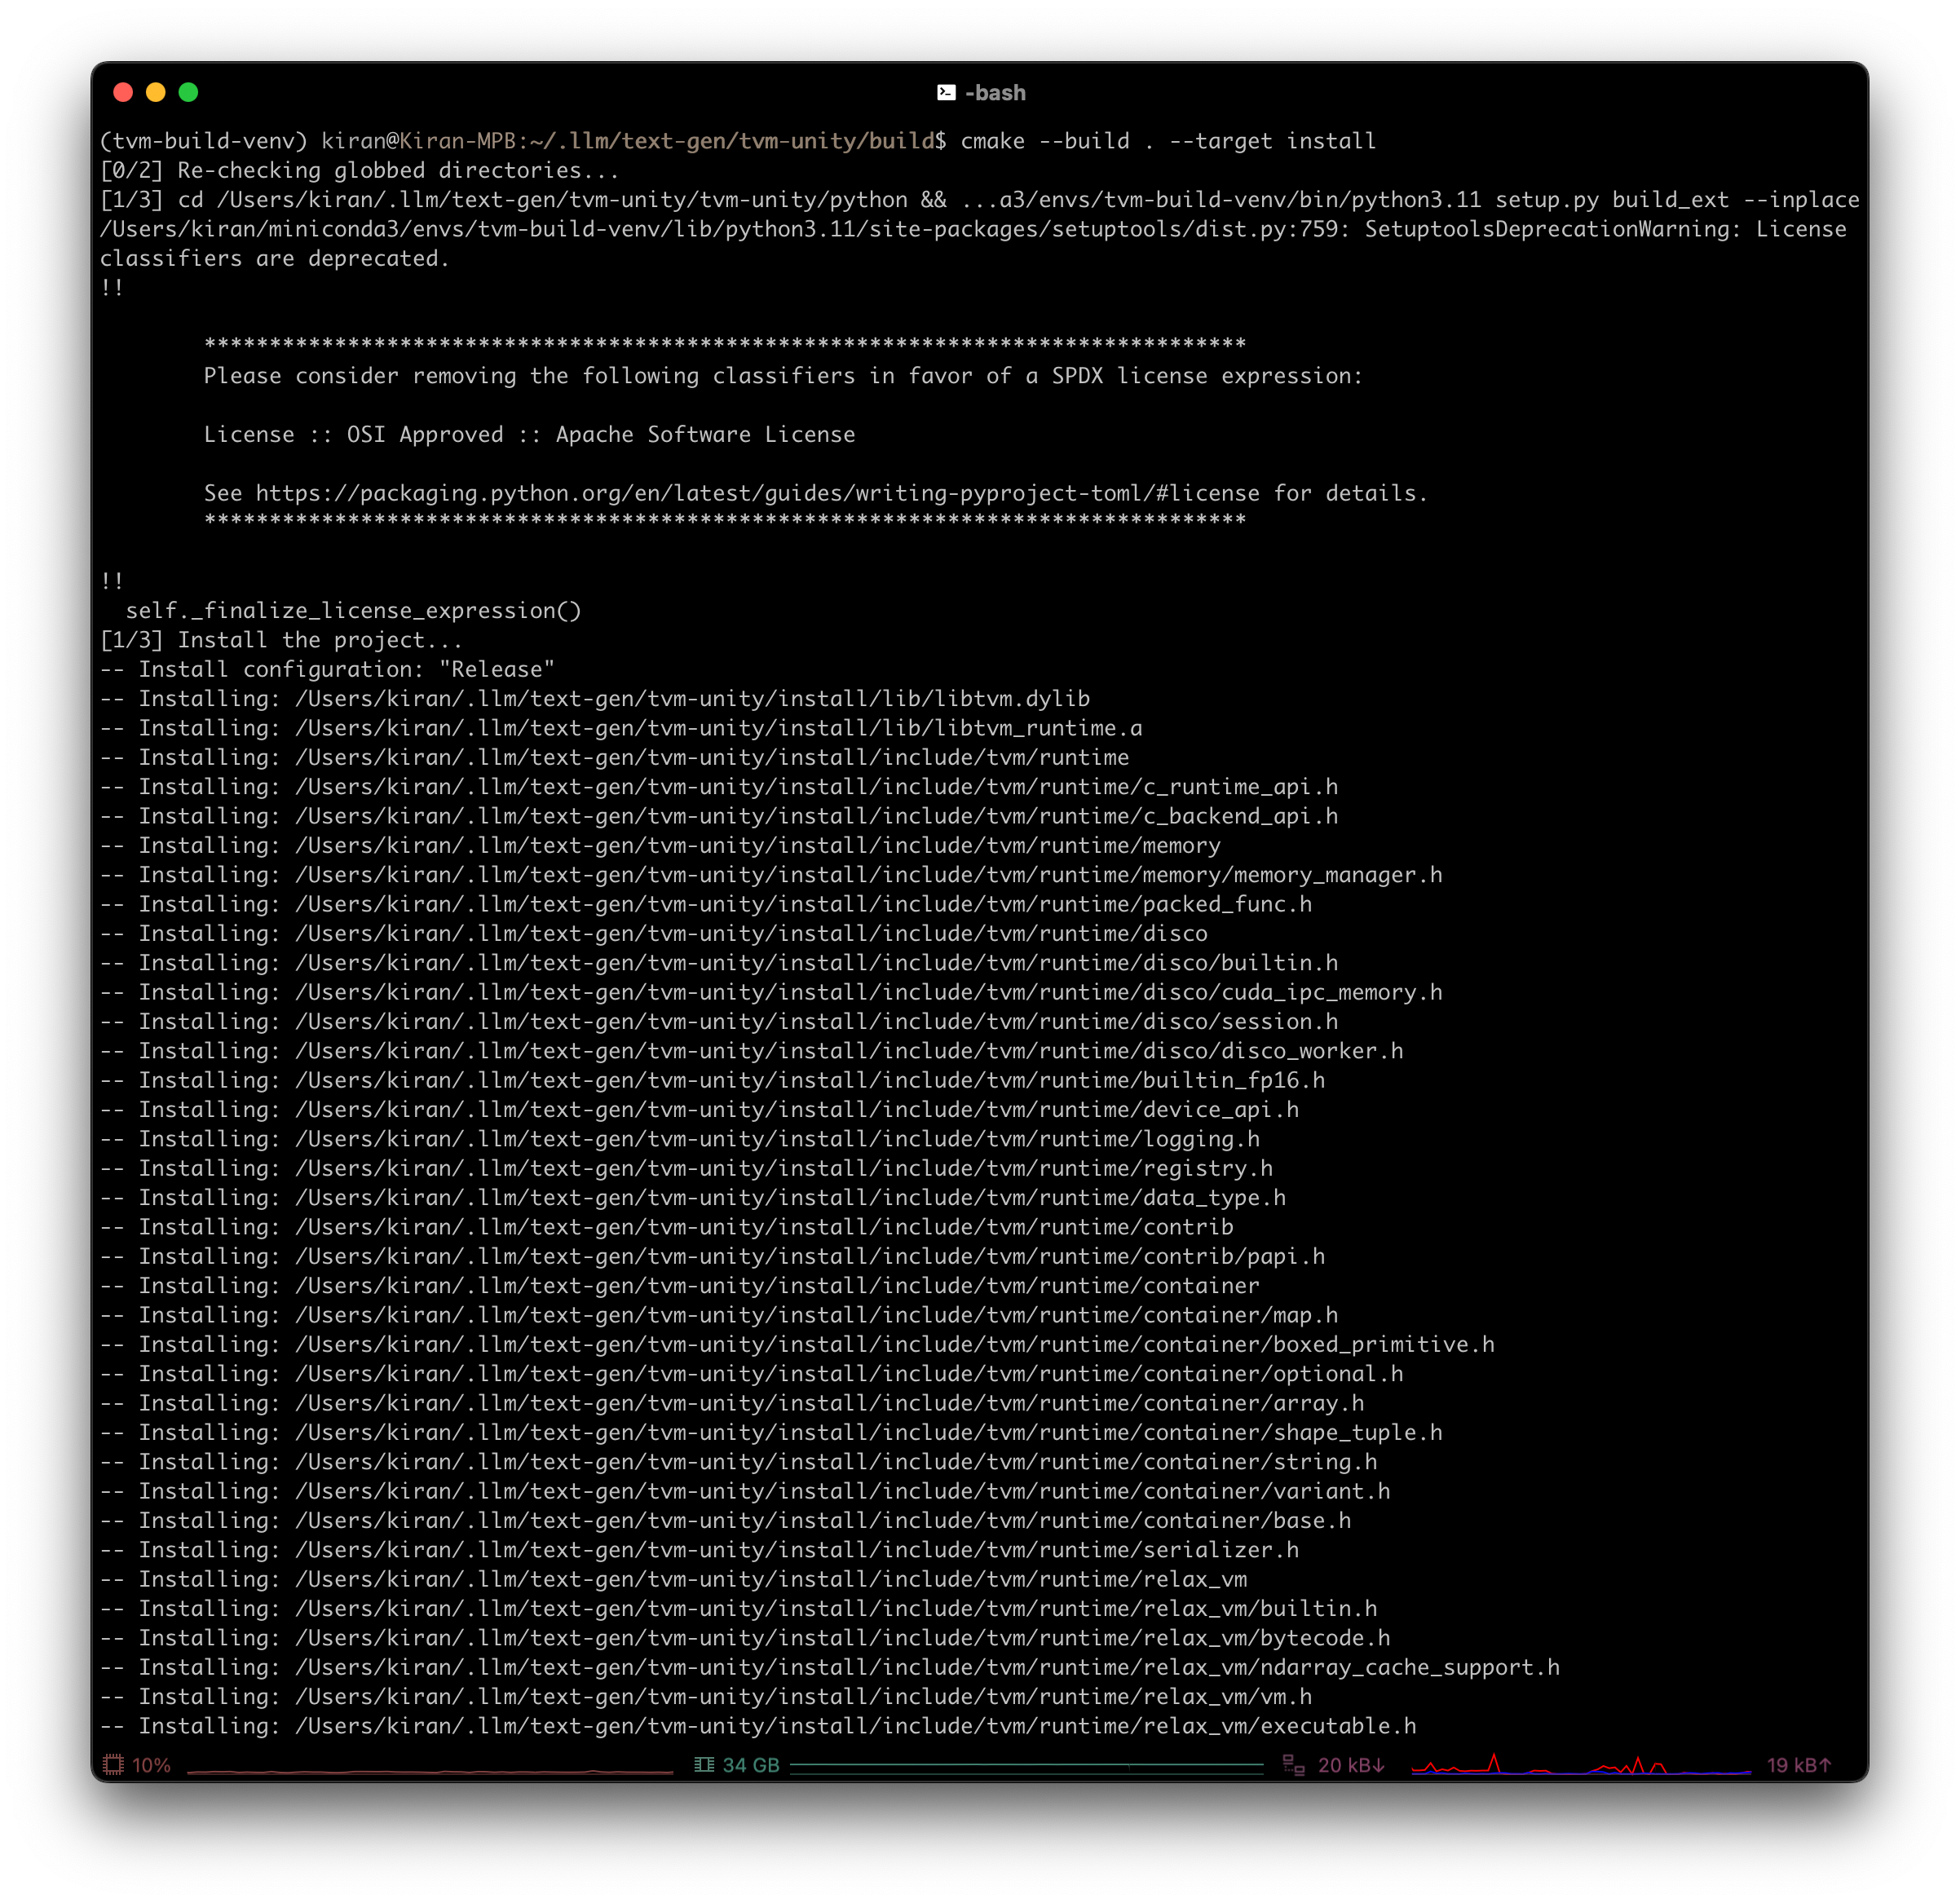The height and width of the screenshot is (1903, 1960).
Task: Click 'Please consider removing the following classifiers' line
Action: pos(783,376)
